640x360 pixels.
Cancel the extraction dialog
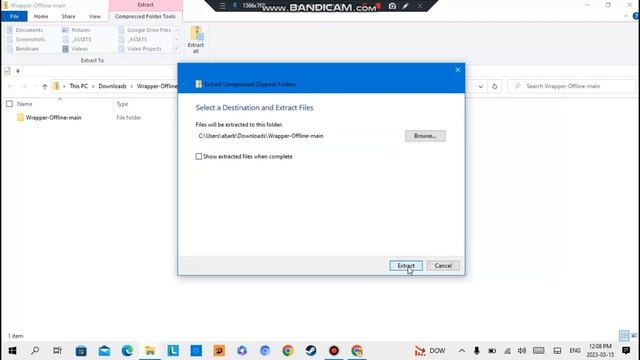tap(443, 266)
